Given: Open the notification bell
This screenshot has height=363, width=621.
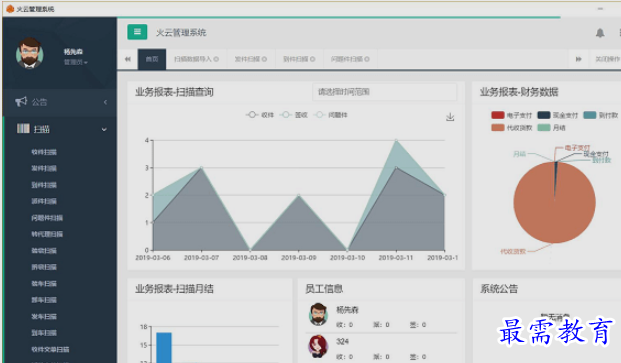Looking at the screenshot, I should [600, 33].
